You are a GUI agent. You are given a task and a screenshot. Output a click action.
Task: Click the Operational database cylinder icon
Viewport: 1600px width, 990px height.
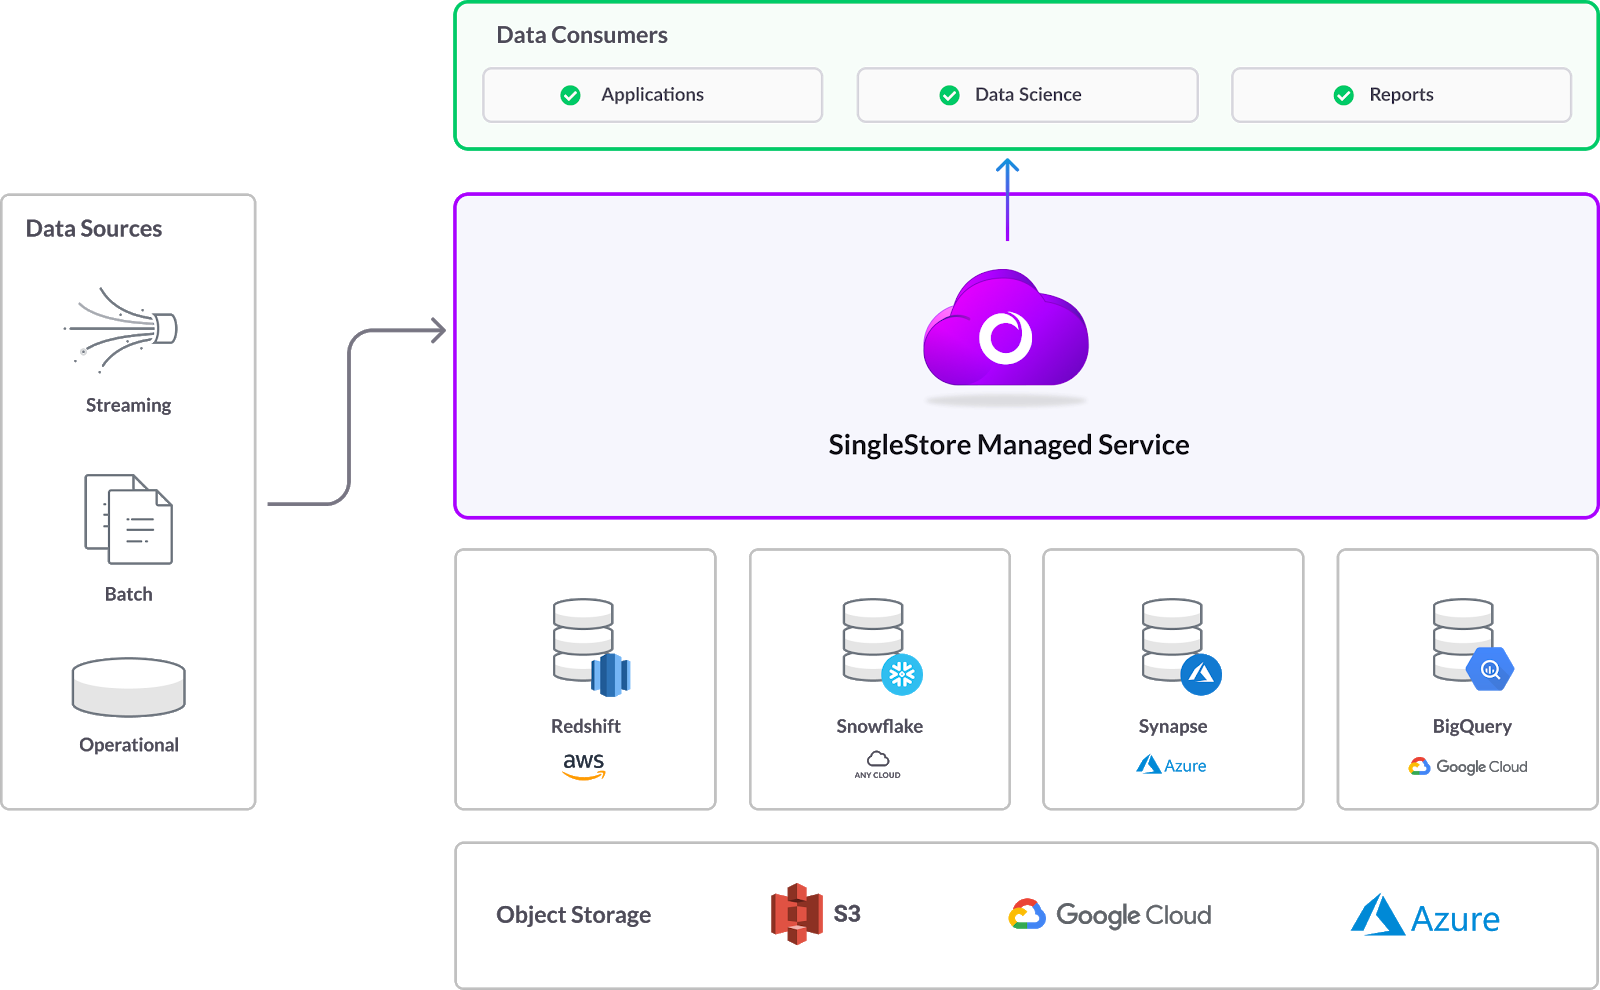coord(127,687)
